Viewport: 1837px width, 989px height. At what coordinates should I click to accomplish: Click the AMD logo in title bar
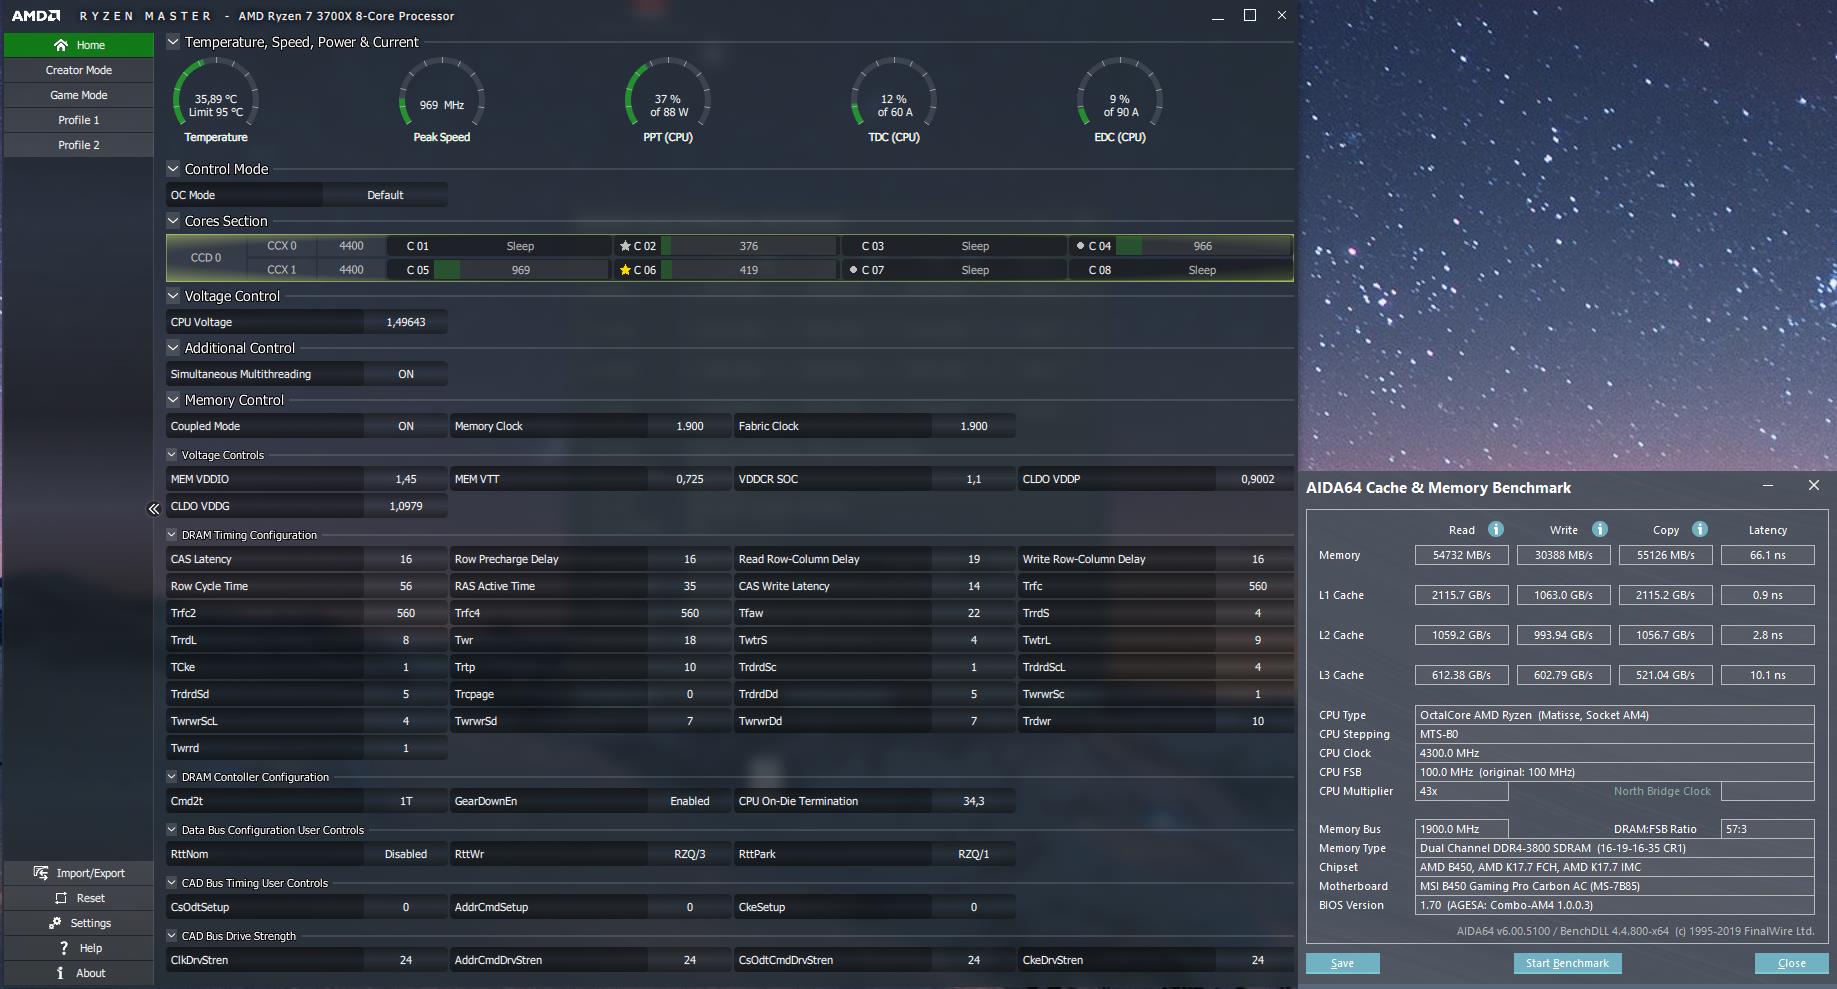coord(36,16)
